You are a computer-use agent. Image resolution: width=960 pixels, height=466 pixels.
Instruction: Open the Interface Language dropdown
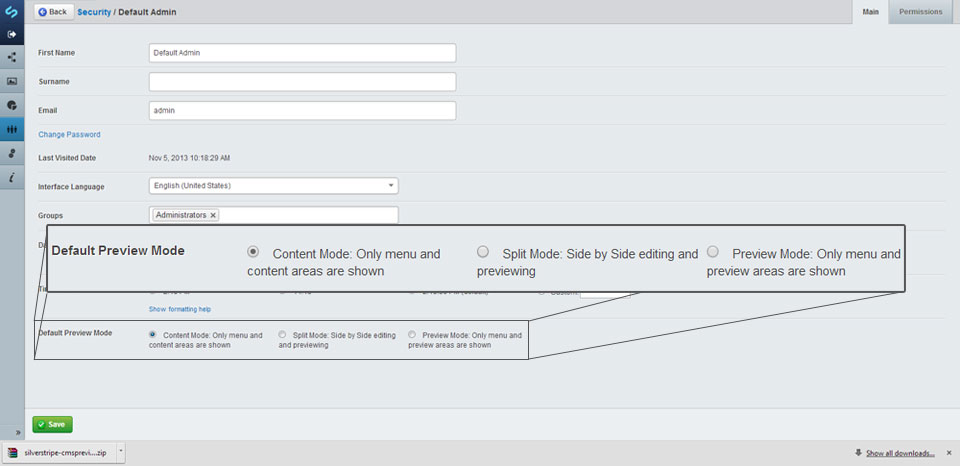274,186
